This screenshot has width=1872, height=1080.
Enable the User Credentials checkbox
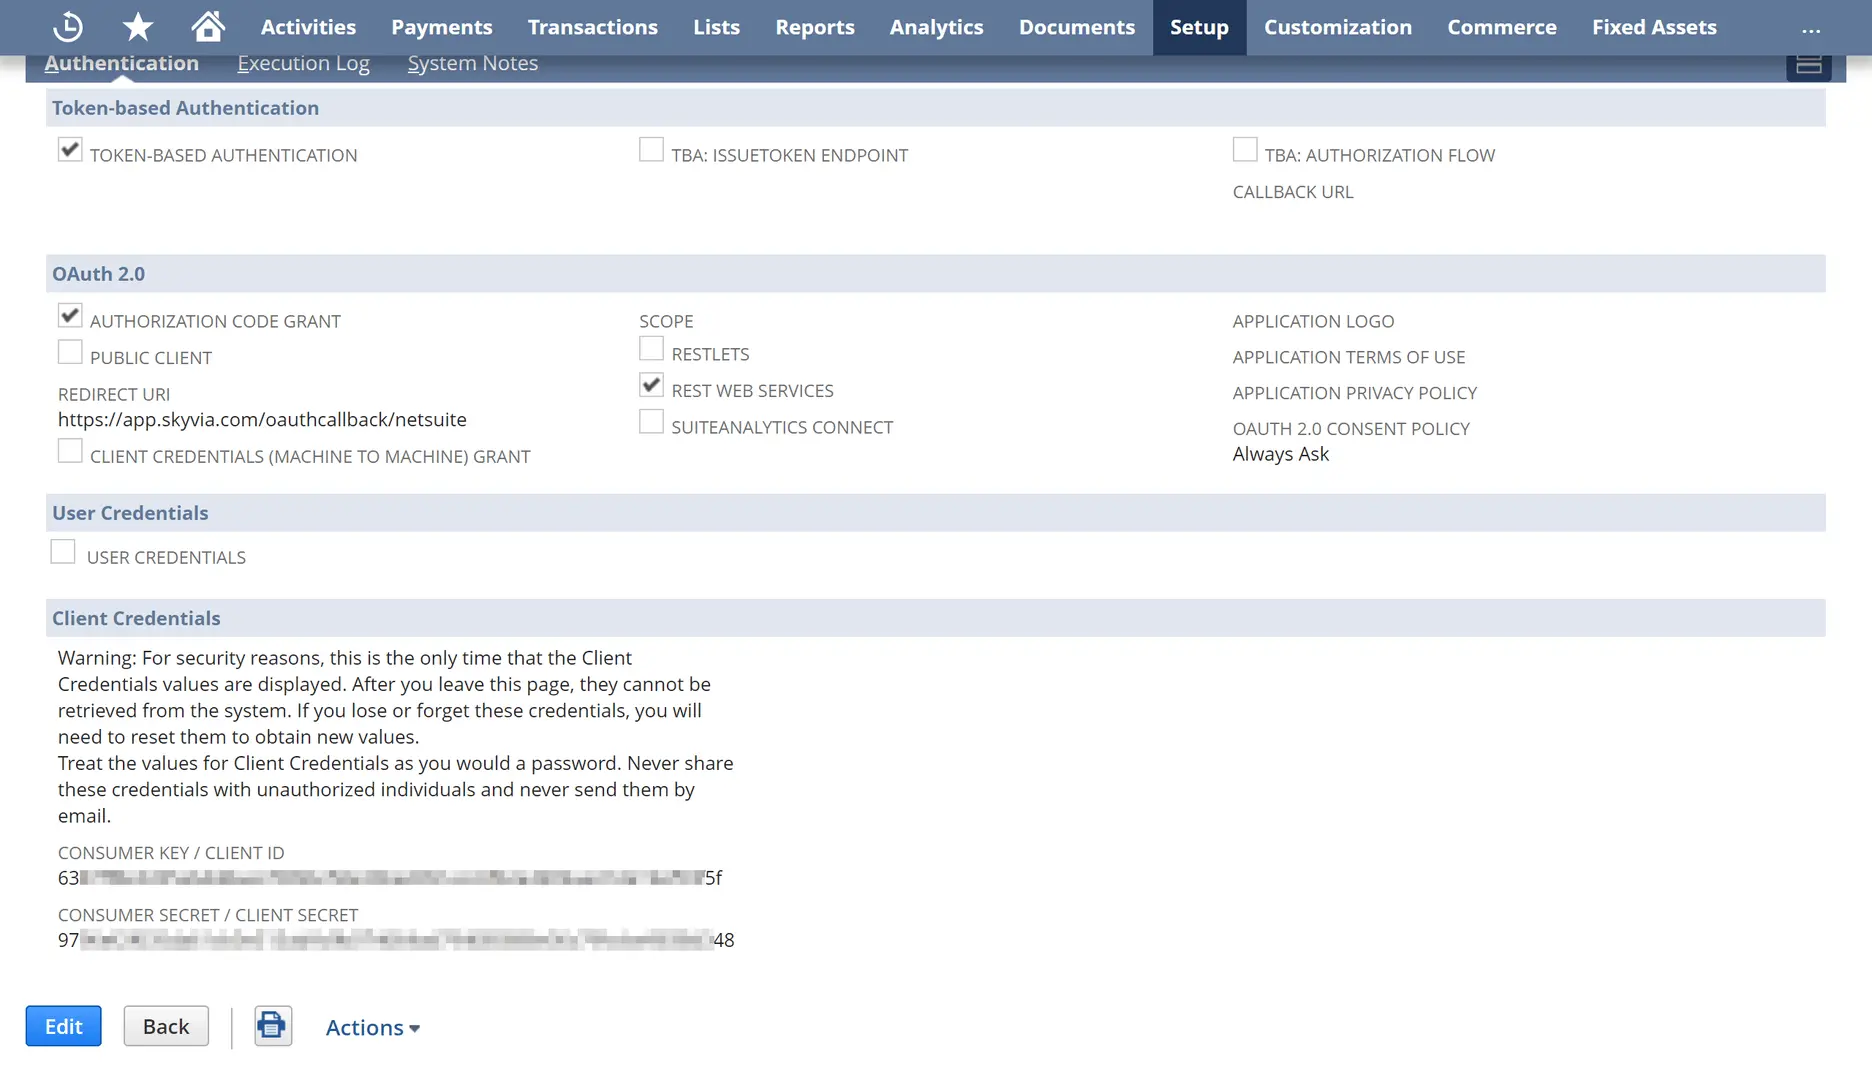coord(63,552)
